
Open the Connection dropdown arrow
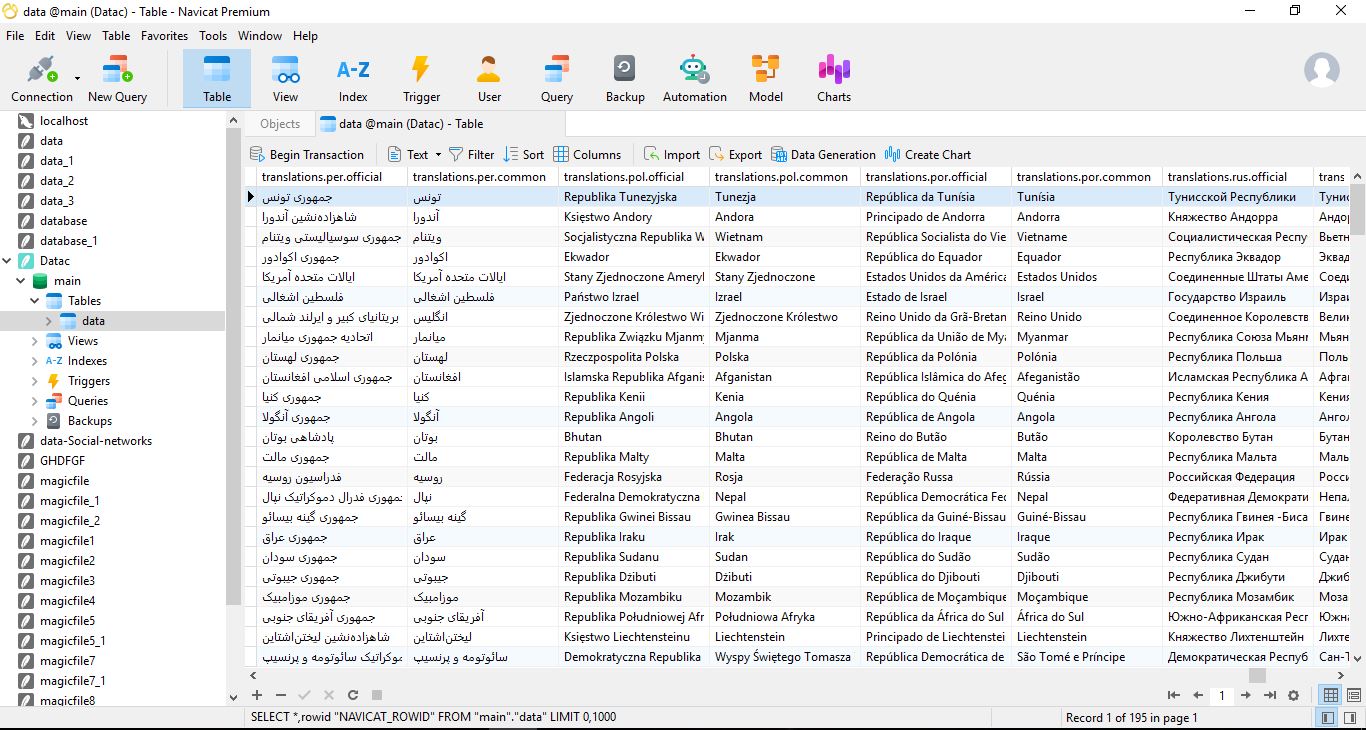pos(77,77)
